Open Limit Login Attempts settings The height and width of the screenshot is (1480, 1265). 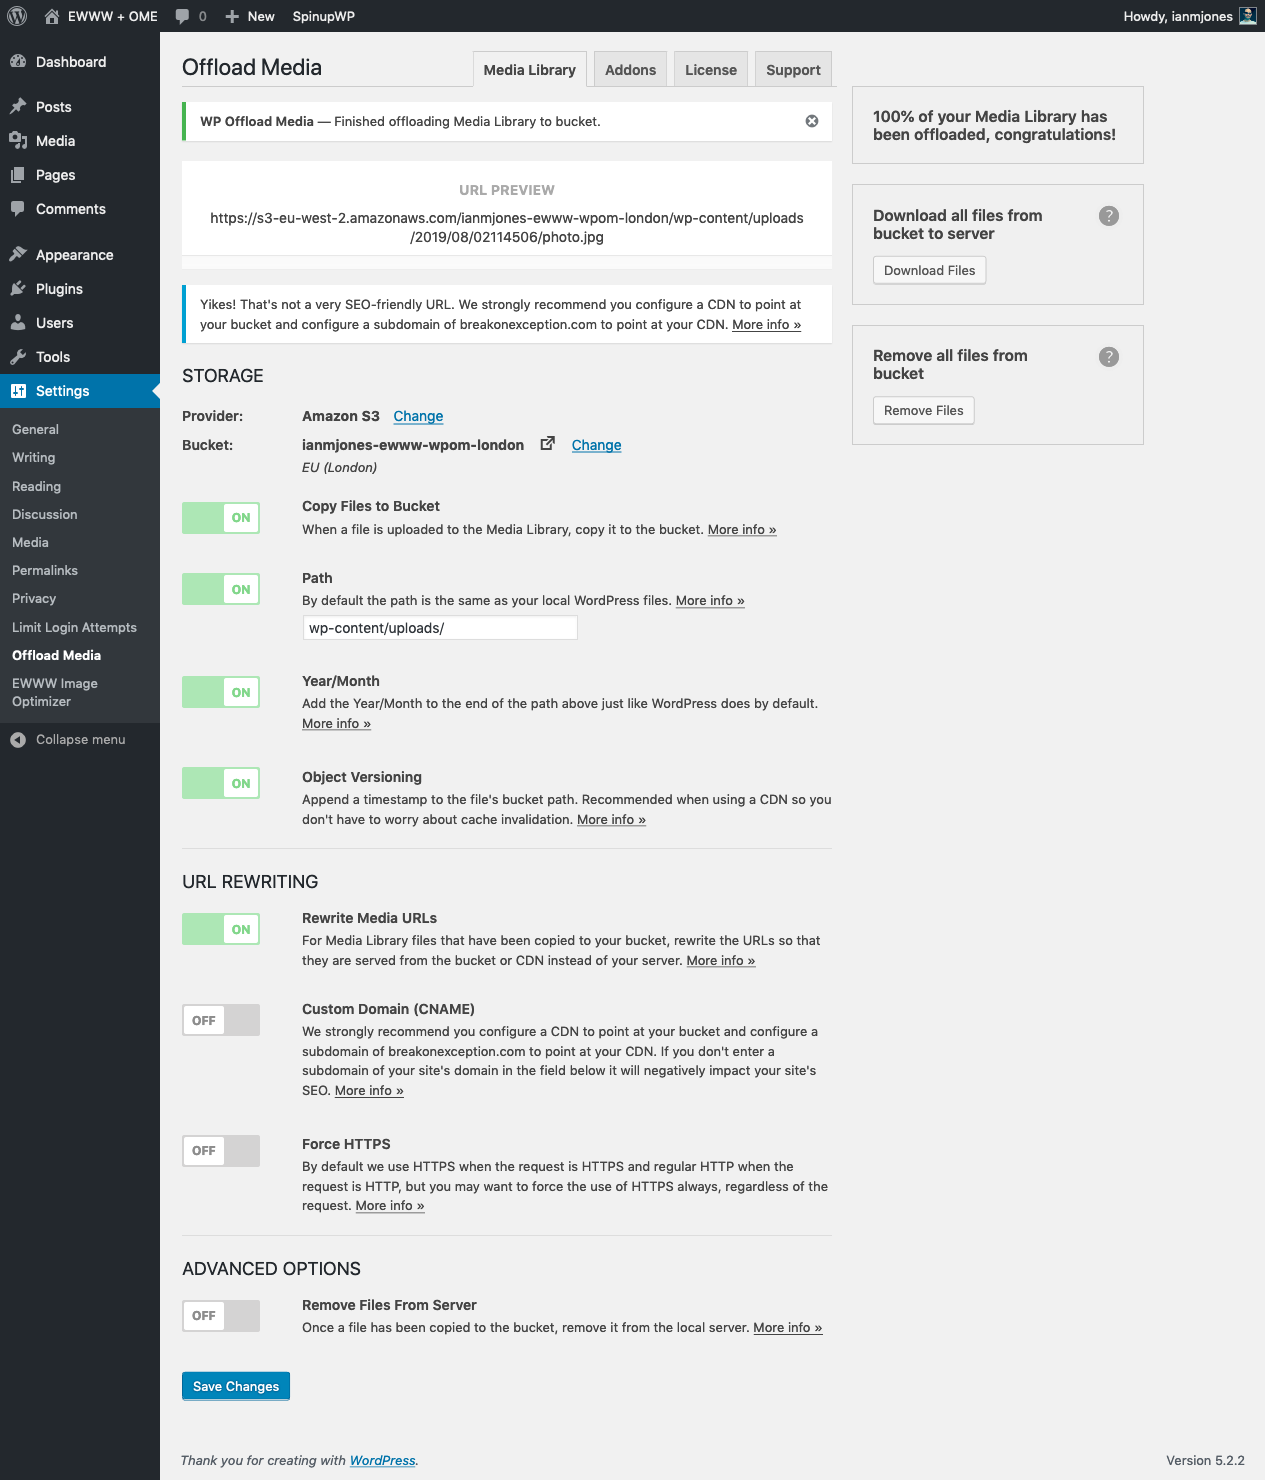[x=75, y=627]
